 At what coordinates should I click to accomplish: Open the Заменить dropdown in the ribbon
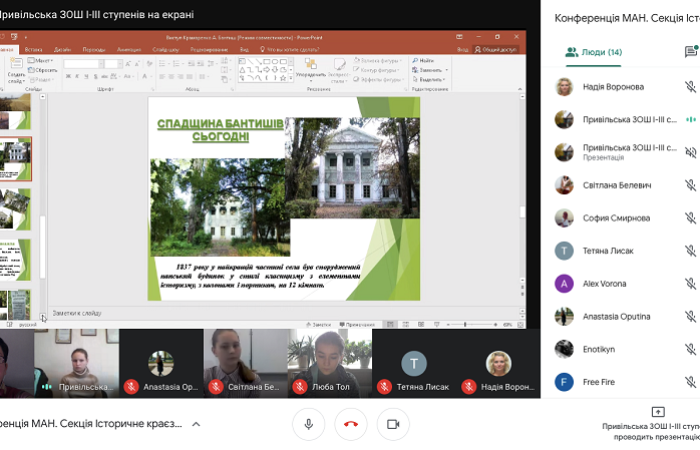(430, 70)
